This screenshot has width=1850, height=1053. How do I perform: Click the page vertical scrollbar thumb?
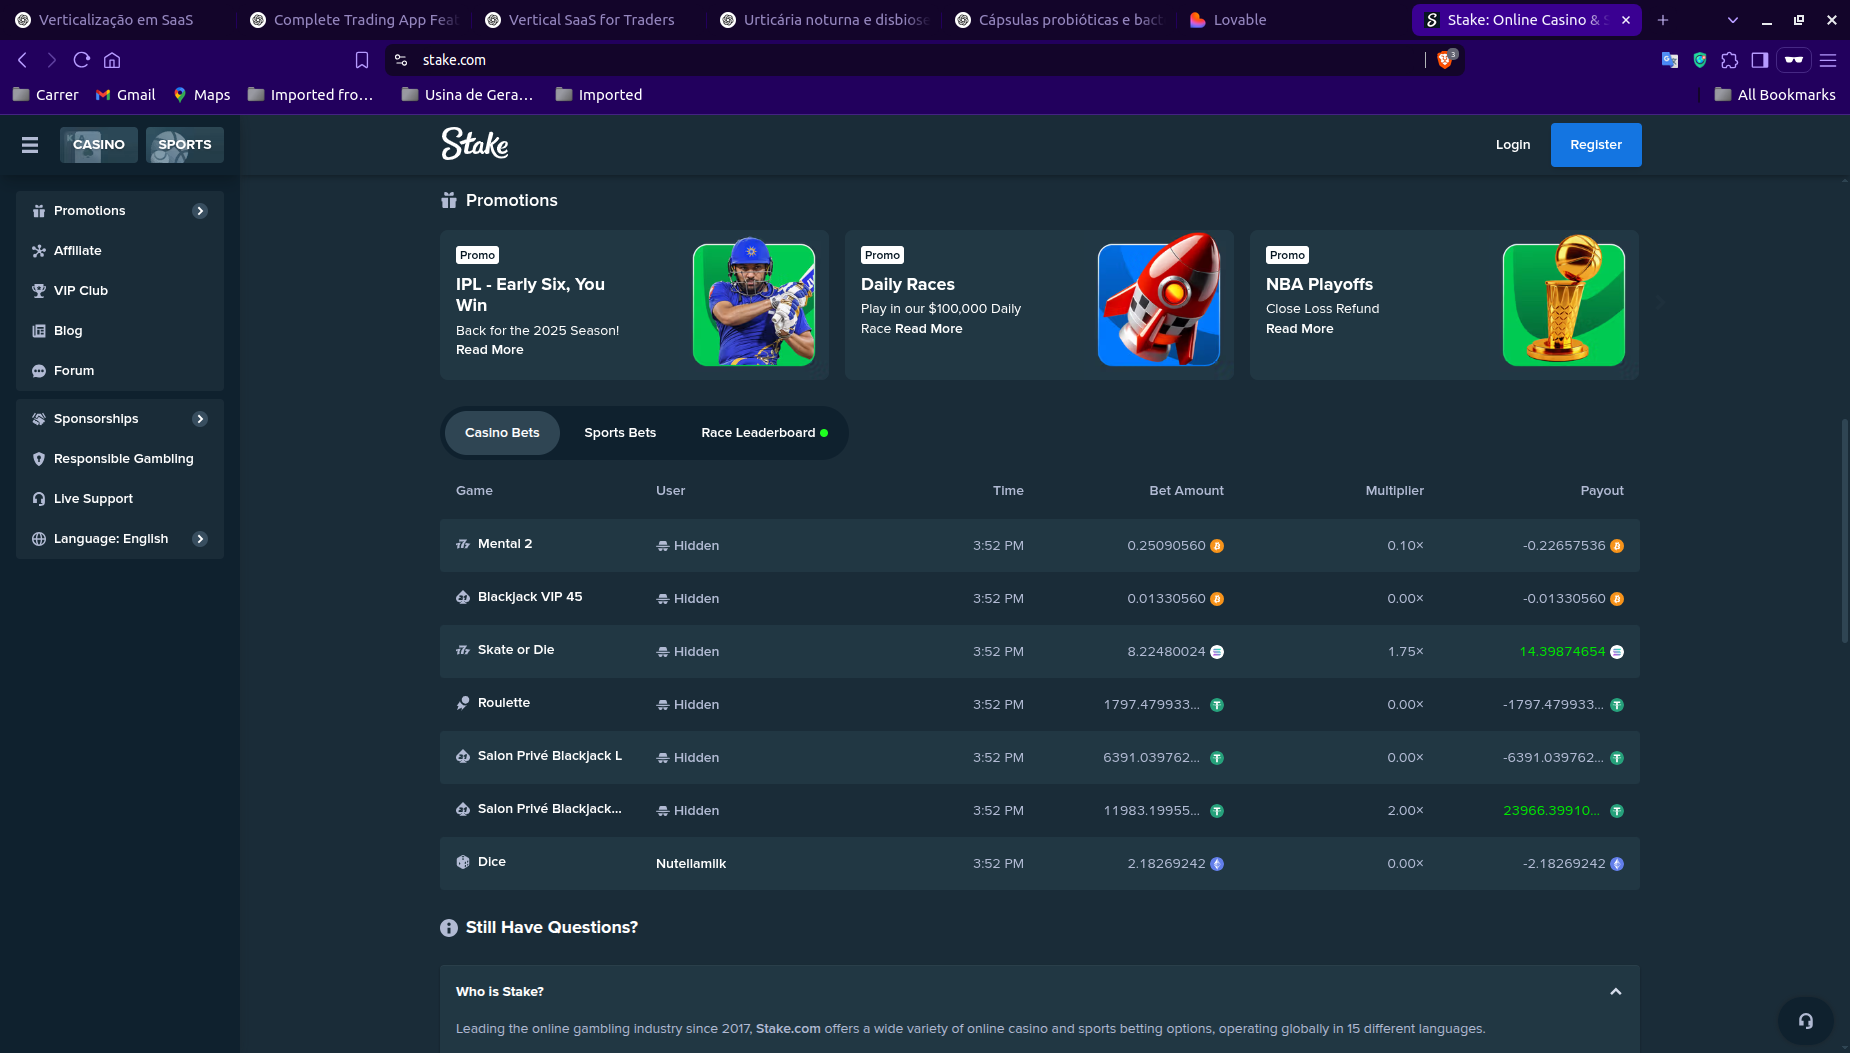1844,530
